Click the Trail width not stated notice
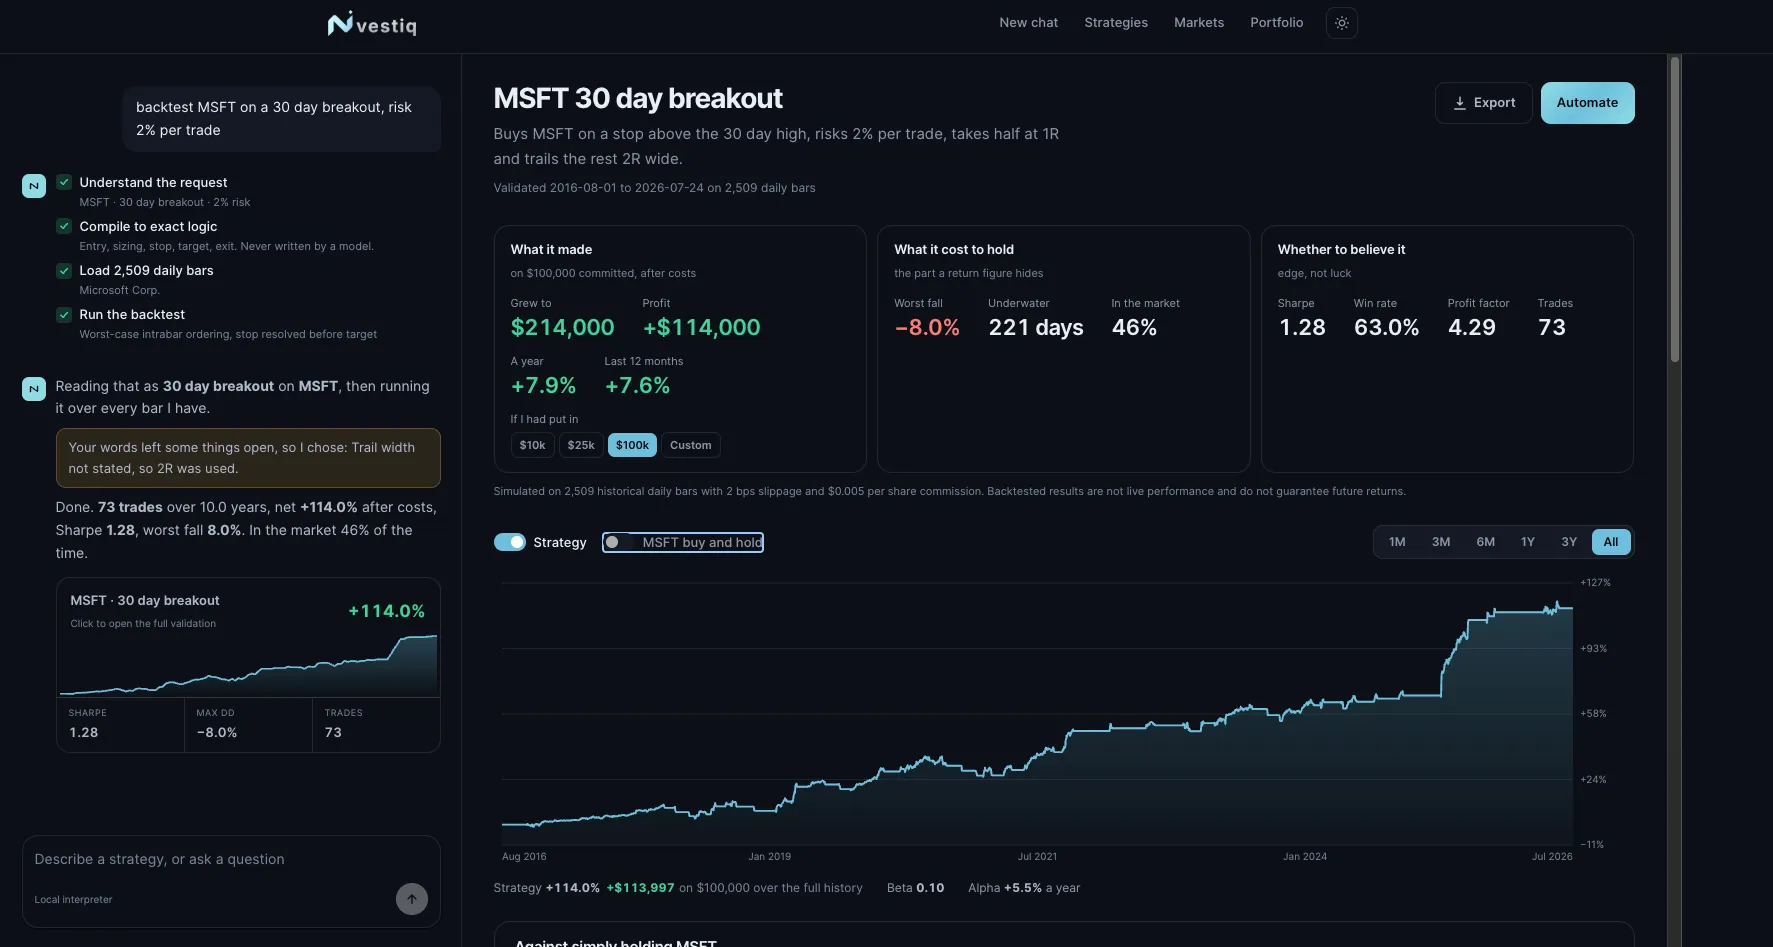The image size is (1773, 947). pos(248,458)
